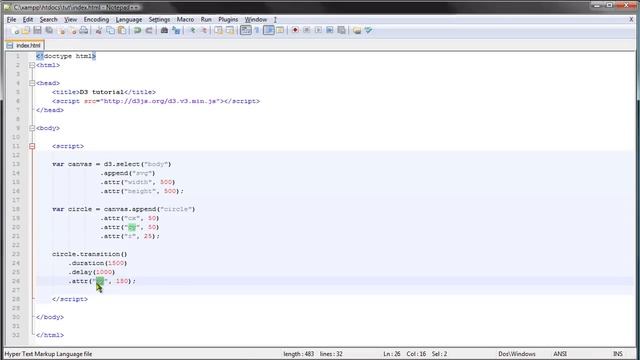Print the document using the printer icon

pyautogui.click(x=84, y=30)
